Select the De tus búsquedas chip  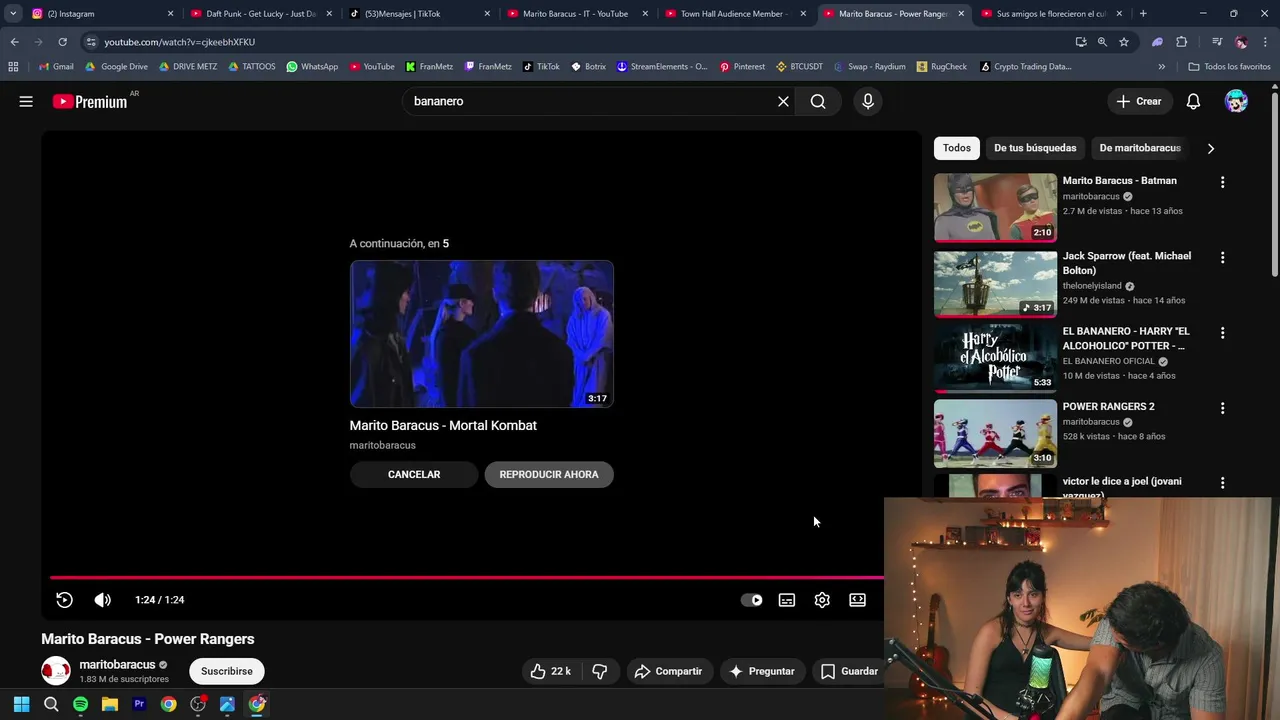[1035, 148]
